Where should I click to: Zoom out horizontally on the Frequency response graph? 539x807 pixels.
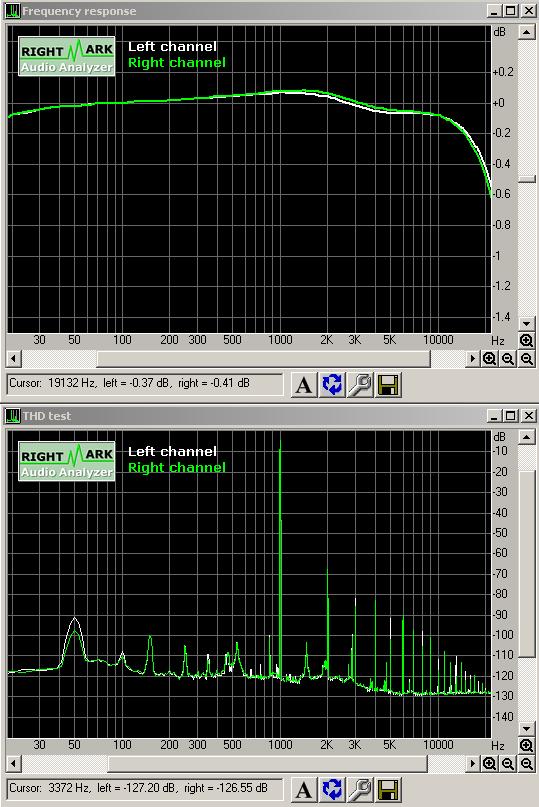coord(508,359)
